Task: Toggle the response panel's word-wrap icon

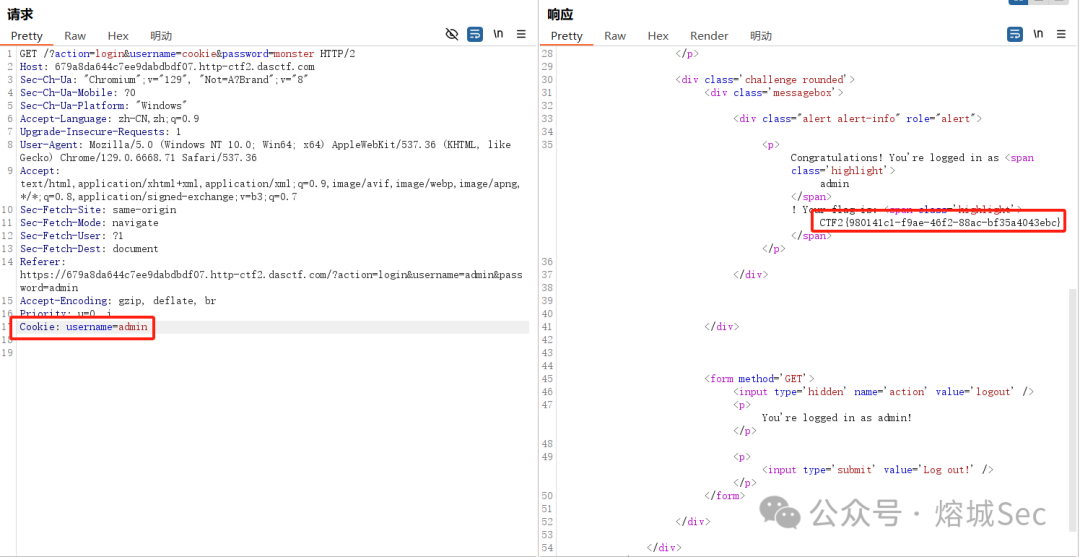Action: [1015, 34]
